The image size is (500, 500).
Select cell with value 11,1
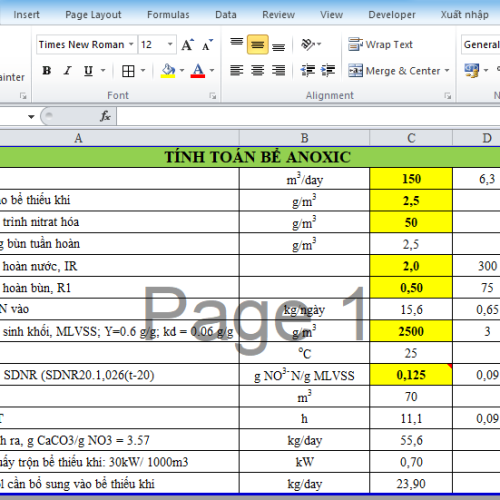pos(411,418)
